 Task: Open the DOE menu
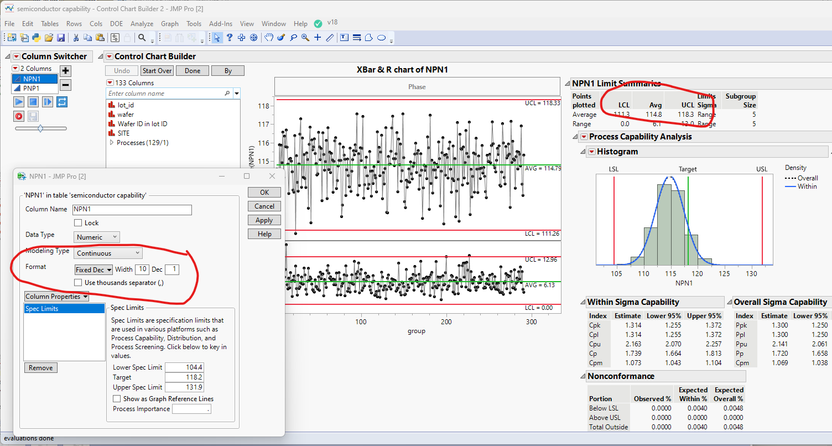114,22
